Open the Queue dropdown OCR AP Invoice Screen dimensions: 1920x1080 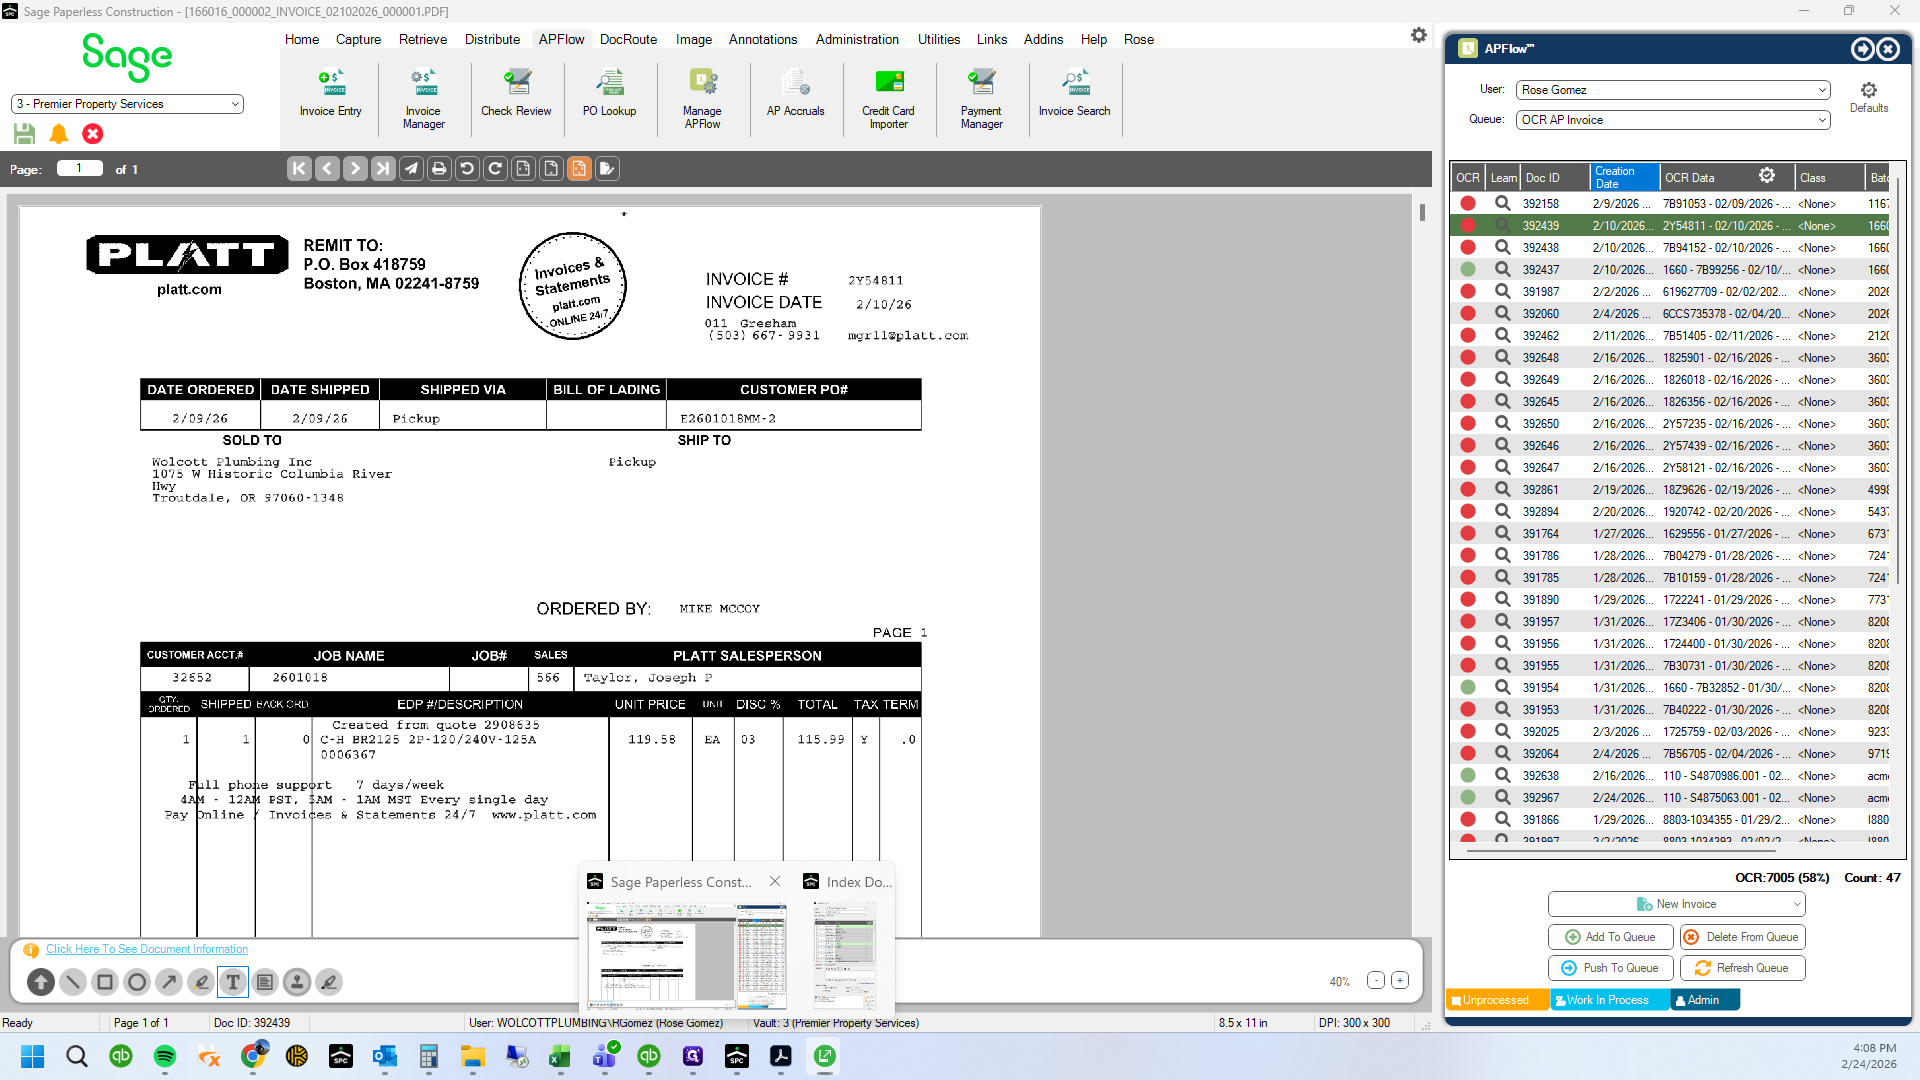pos(1673,120)
